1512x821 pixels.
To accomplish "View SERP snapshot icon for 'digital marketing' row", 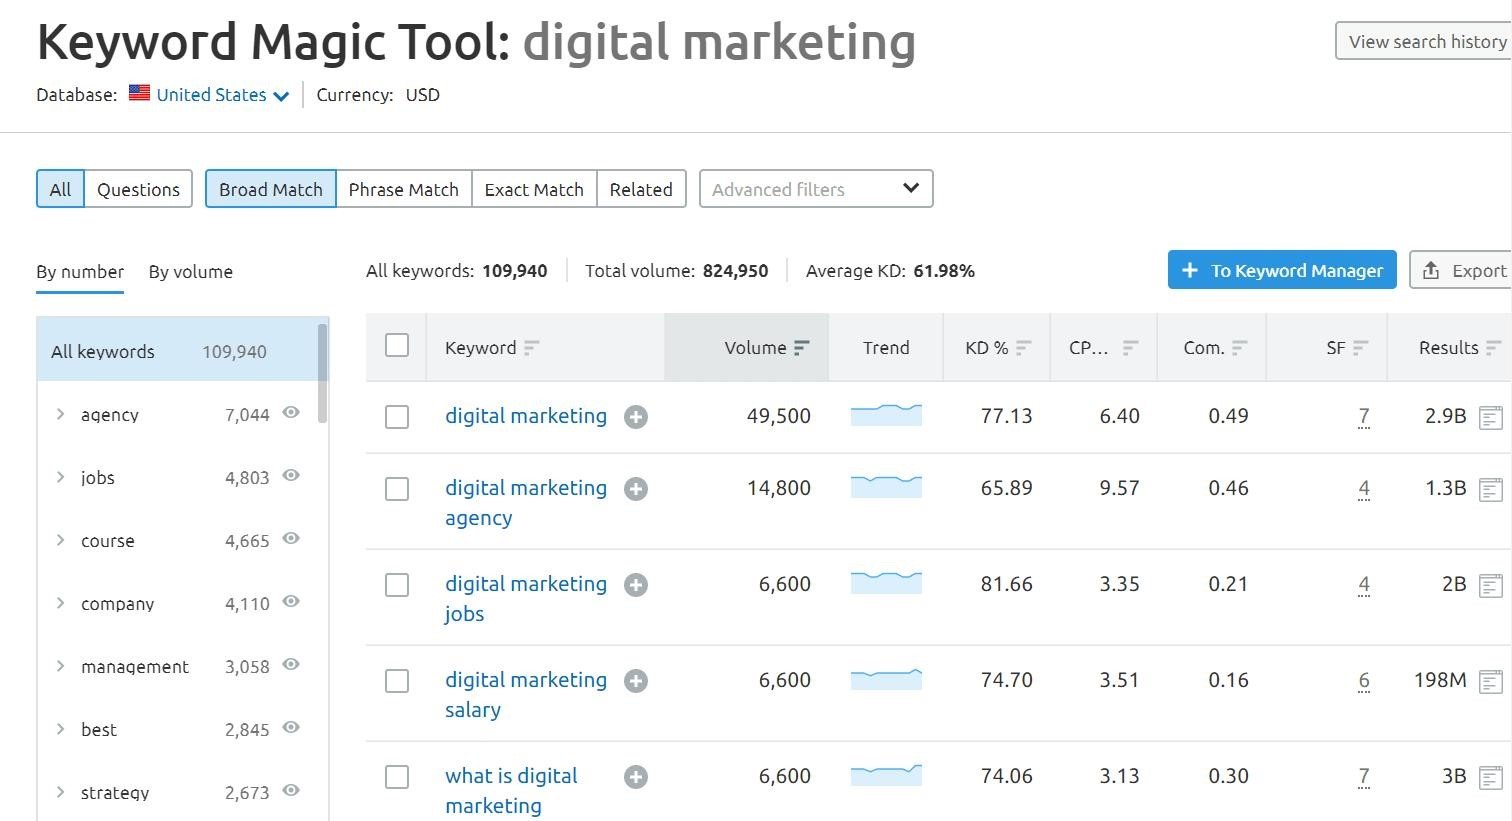I will click(1490, 417).
